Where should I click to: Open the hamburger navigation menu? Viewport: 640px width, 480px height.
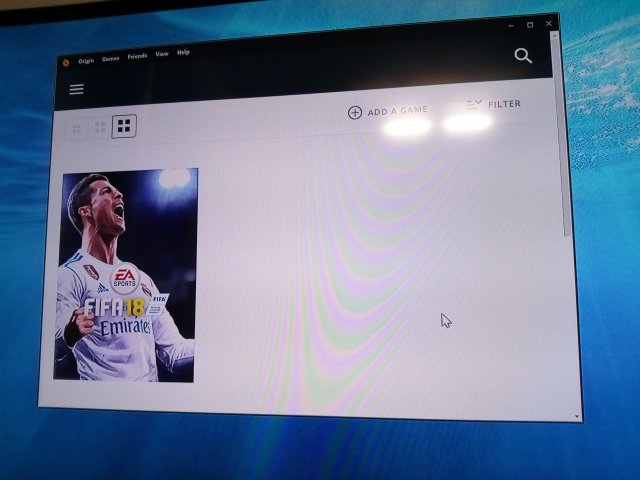click(76, 89)
